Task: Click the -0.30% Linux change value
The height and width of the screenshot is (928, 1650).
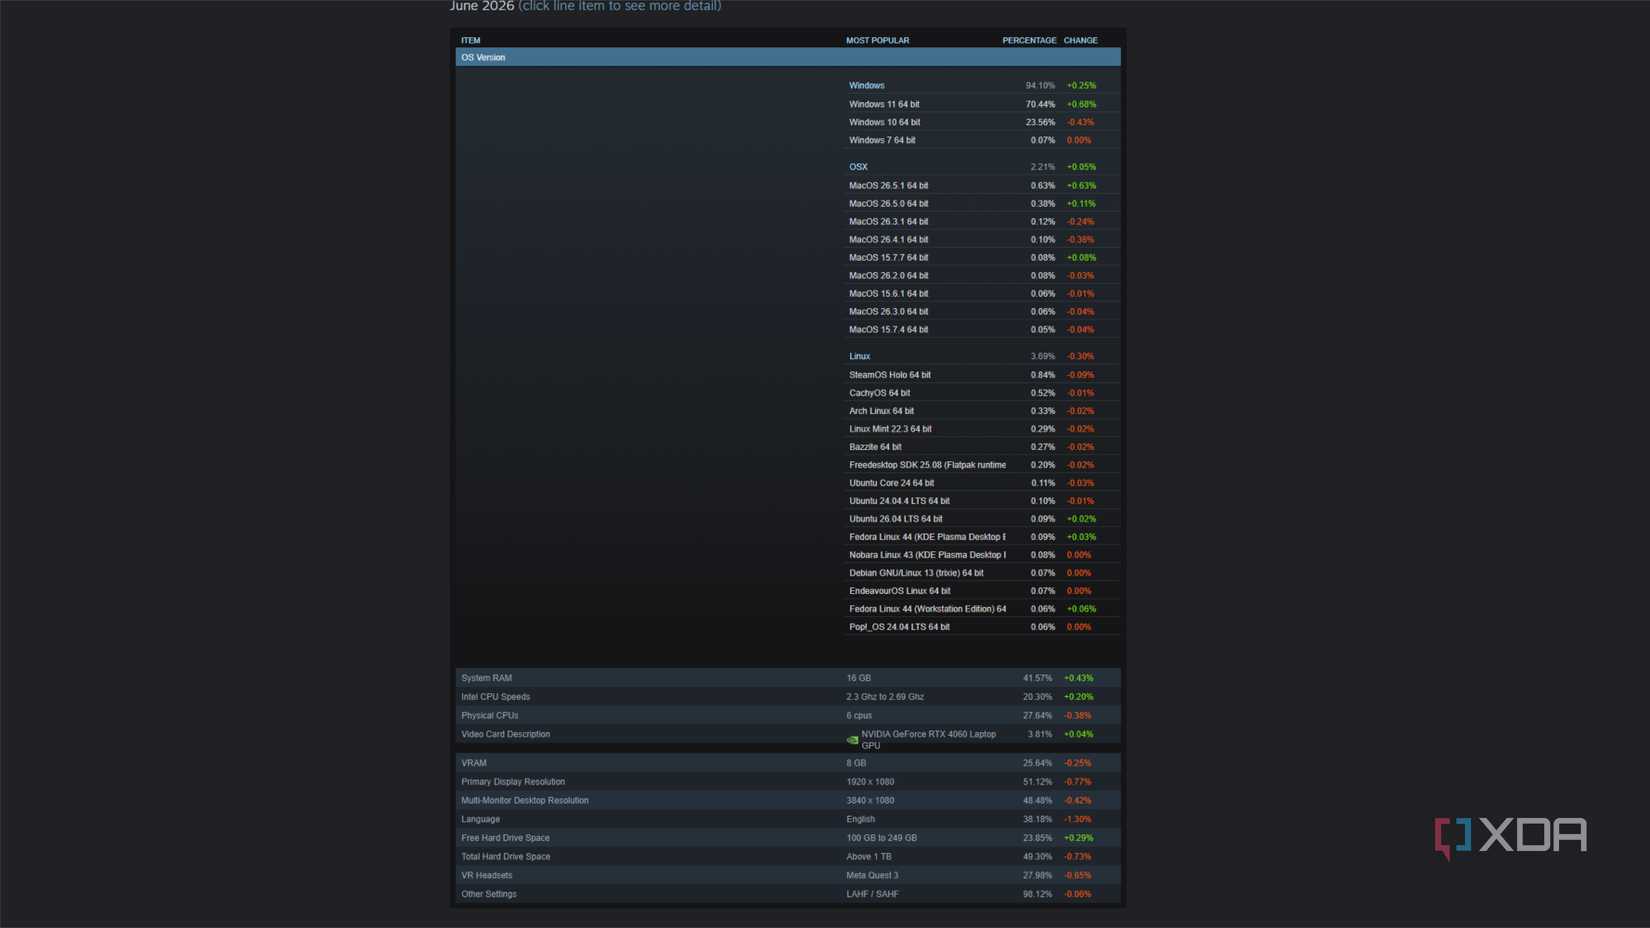Action: (1080, 356)
